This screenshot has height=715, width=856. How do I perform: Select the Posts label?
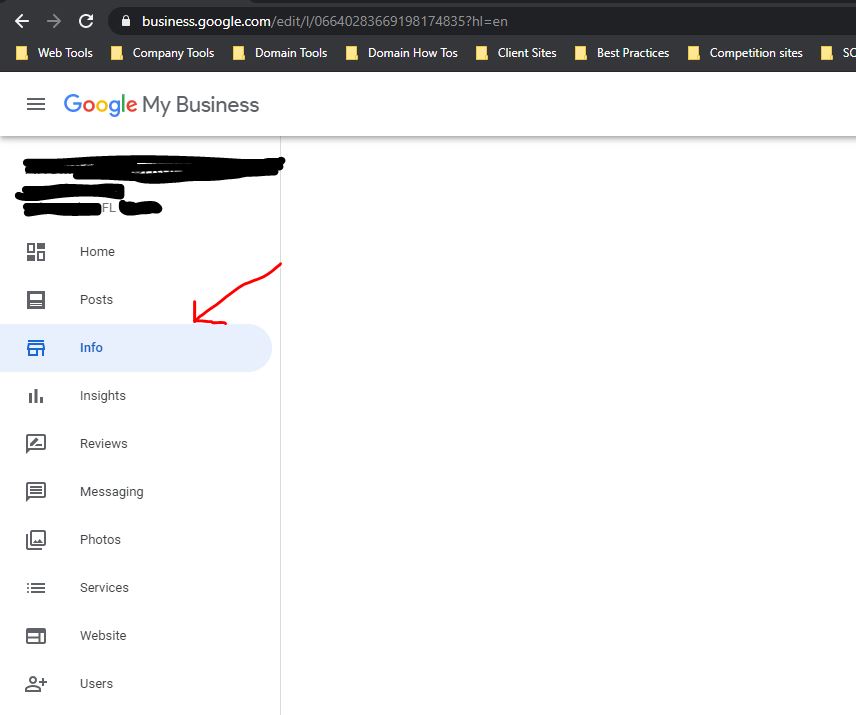(96, 300)
